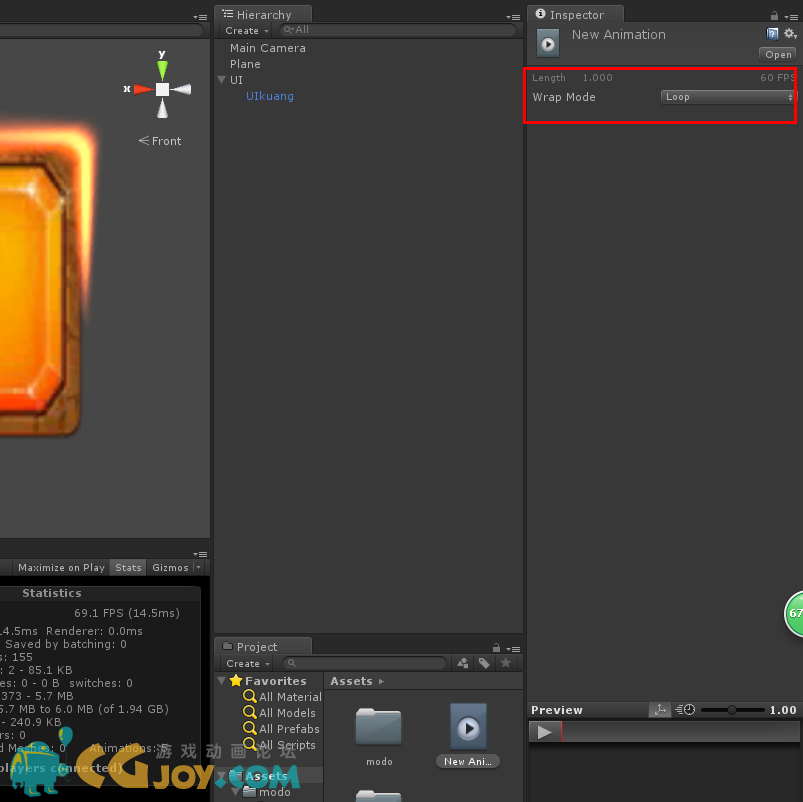The height and width of the screenshot is (802, 803).
Task: Click the red X axis on scene gizmo
Action: click(141, 89)
